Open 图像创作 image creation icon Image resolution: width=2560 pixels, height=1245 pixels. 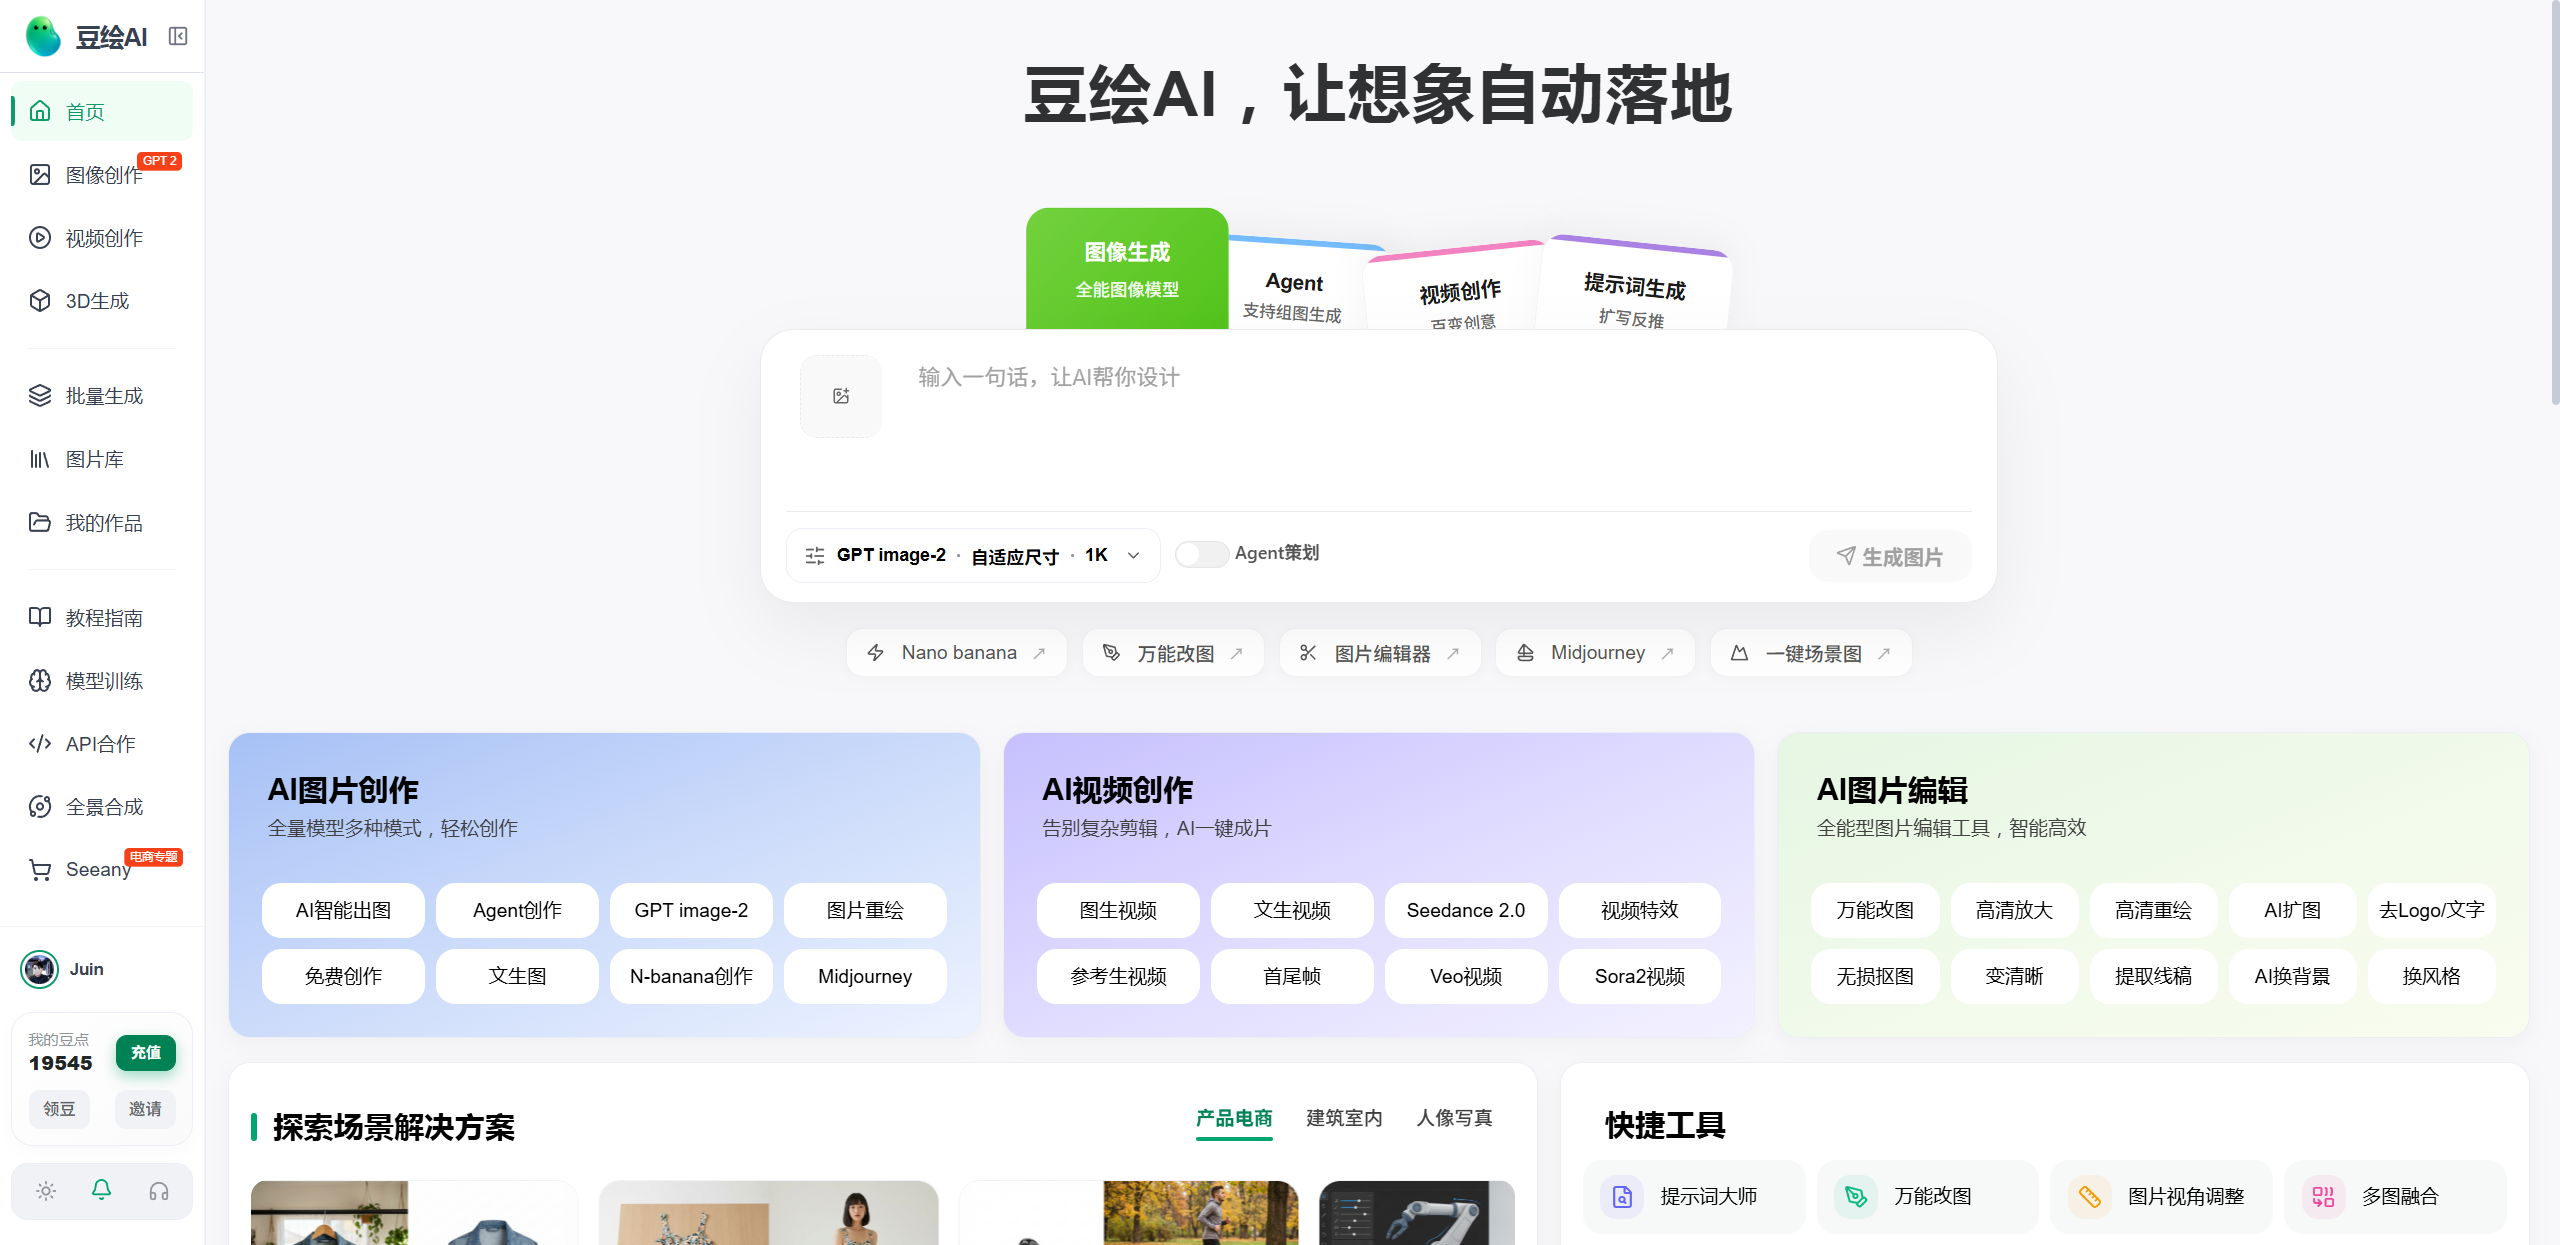(x=40, y=175)
